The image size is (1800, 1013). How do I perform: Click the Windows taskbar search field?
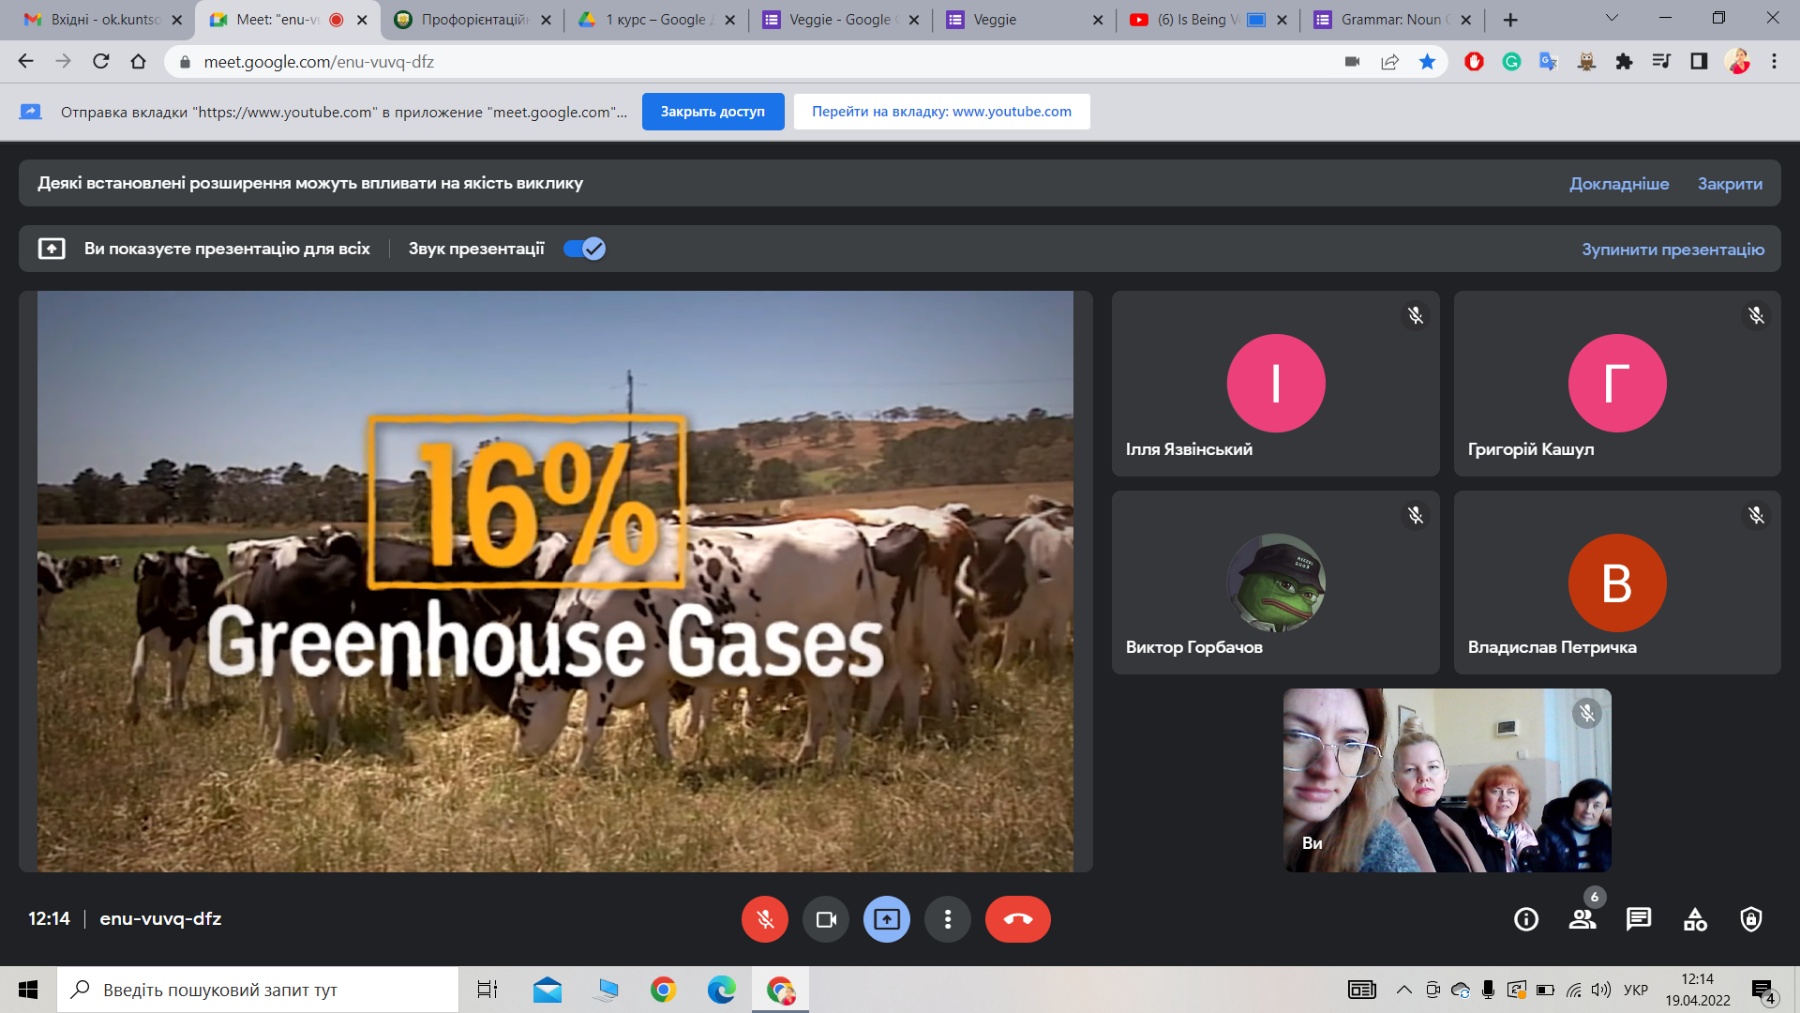click(x=258, y=990)
